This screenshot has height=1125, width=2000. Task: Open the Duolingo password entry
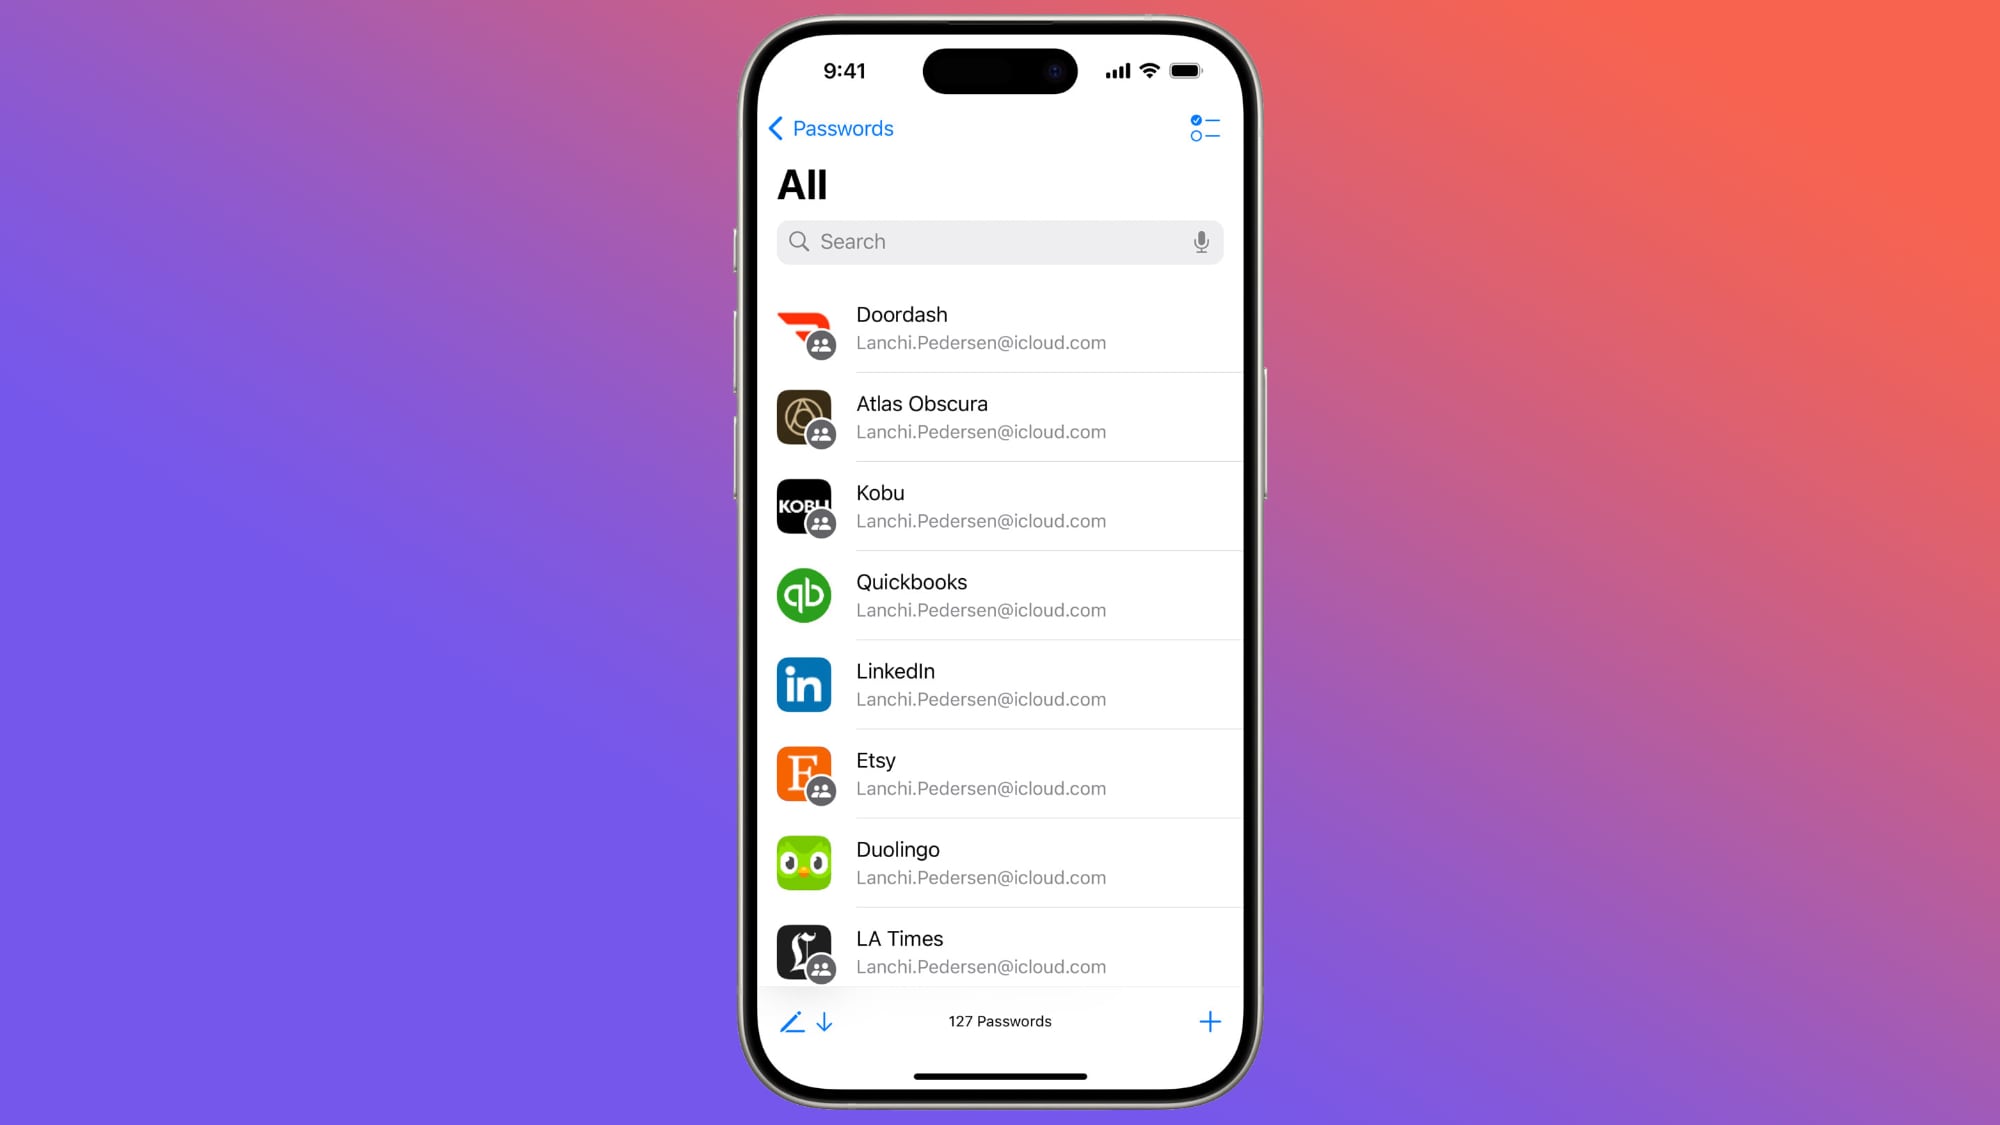tap(1000, 863)
